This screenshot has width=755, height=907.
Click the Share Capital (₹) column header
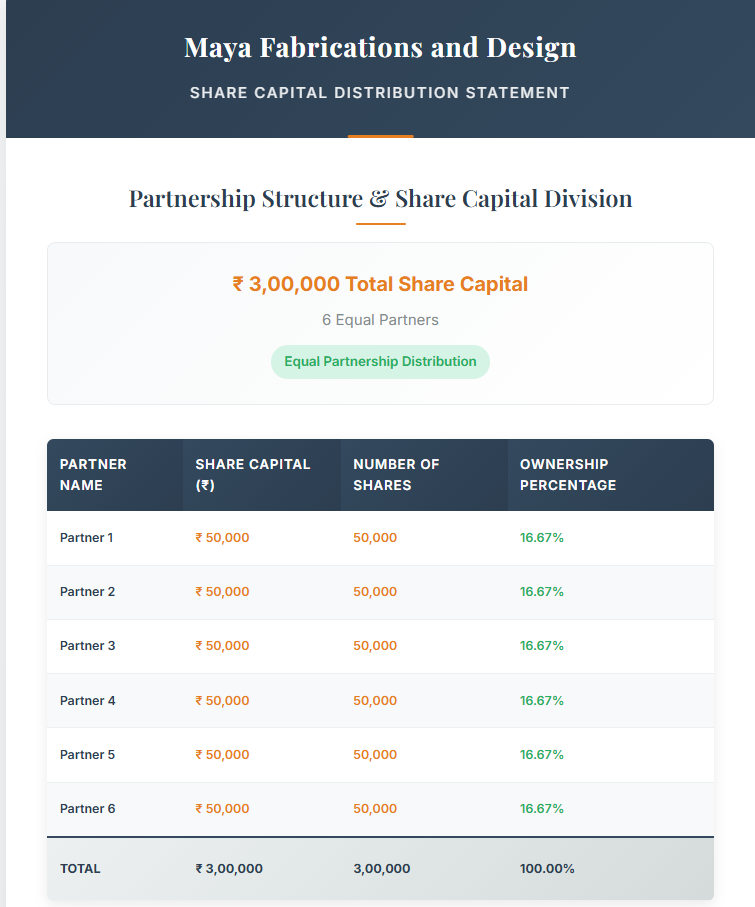pos(253,475)
